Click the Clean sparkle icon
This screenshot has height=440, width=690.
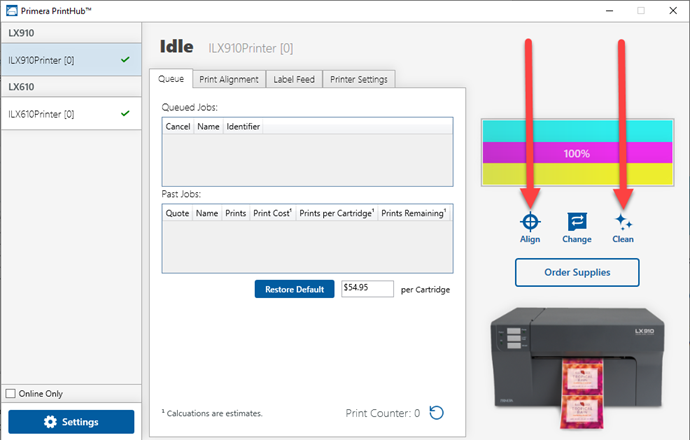pyautogui.click(x=623, y=222)
